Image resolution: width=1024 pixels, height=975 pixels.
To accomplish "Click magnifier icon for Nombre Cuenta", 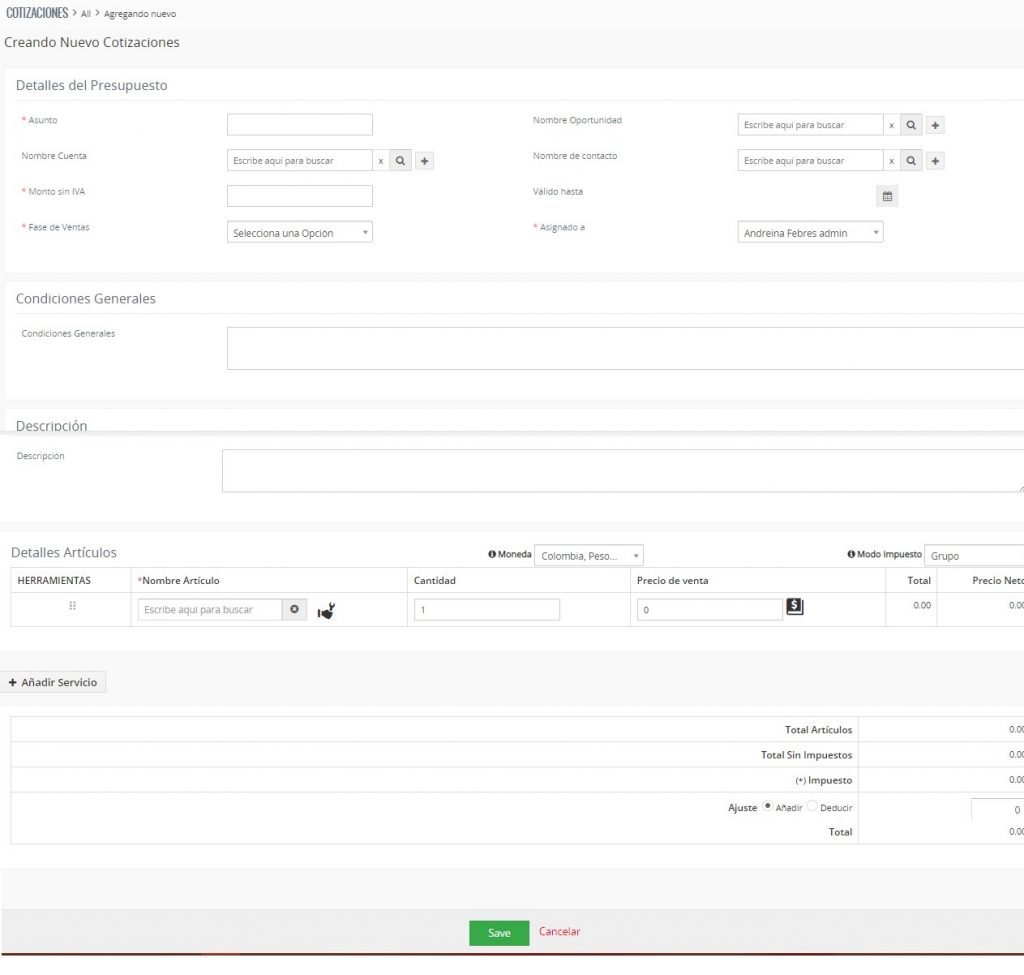I will click(400, 160).
